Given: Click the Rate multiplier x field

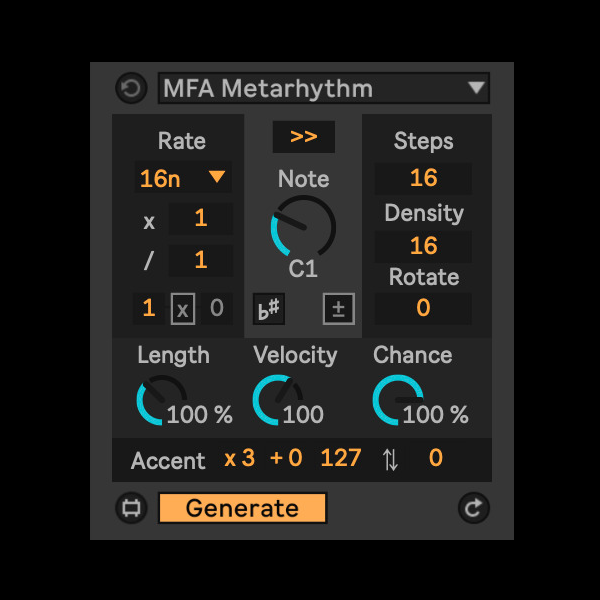Looking at the screenshot, I should 201,218.
